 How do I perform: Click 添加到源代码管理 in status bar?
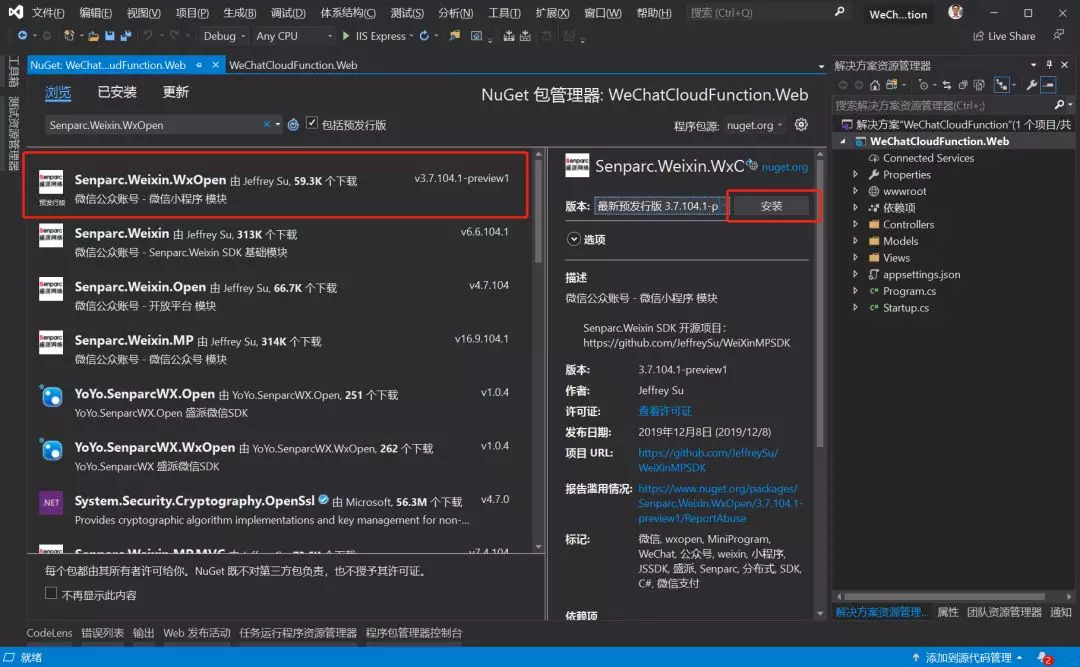967,658
